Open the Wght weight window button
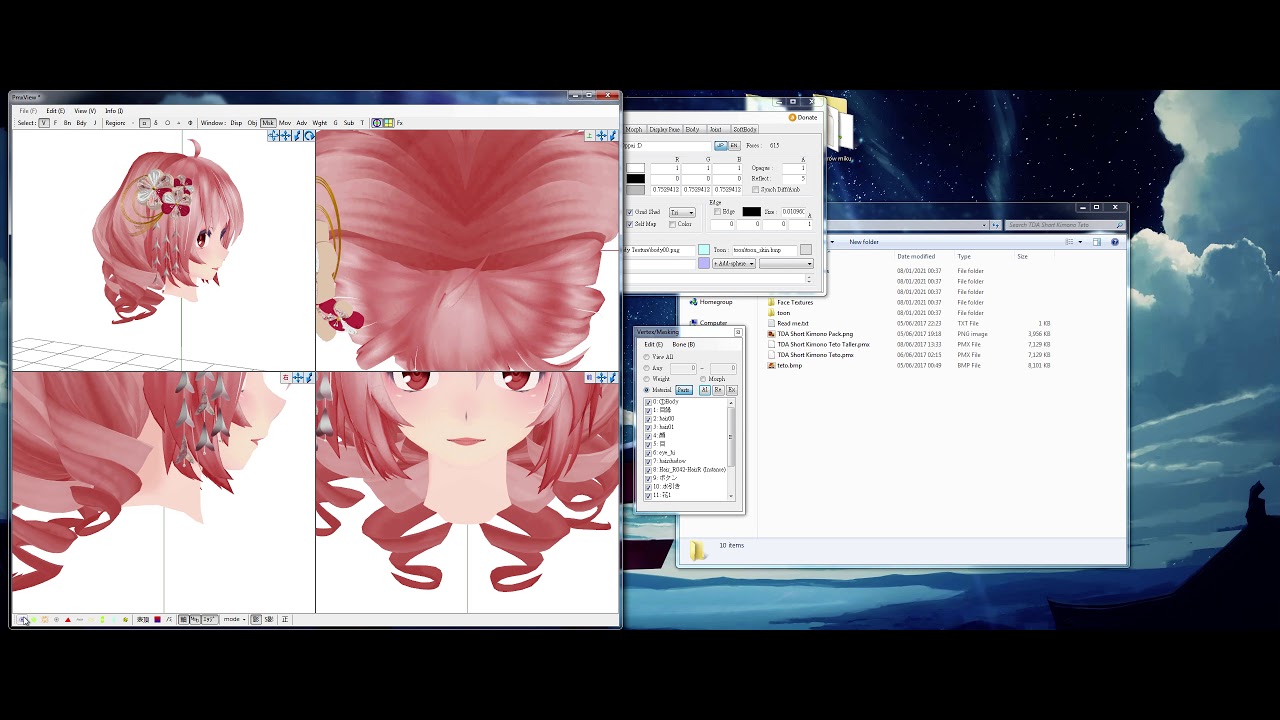 click(320, 123)
